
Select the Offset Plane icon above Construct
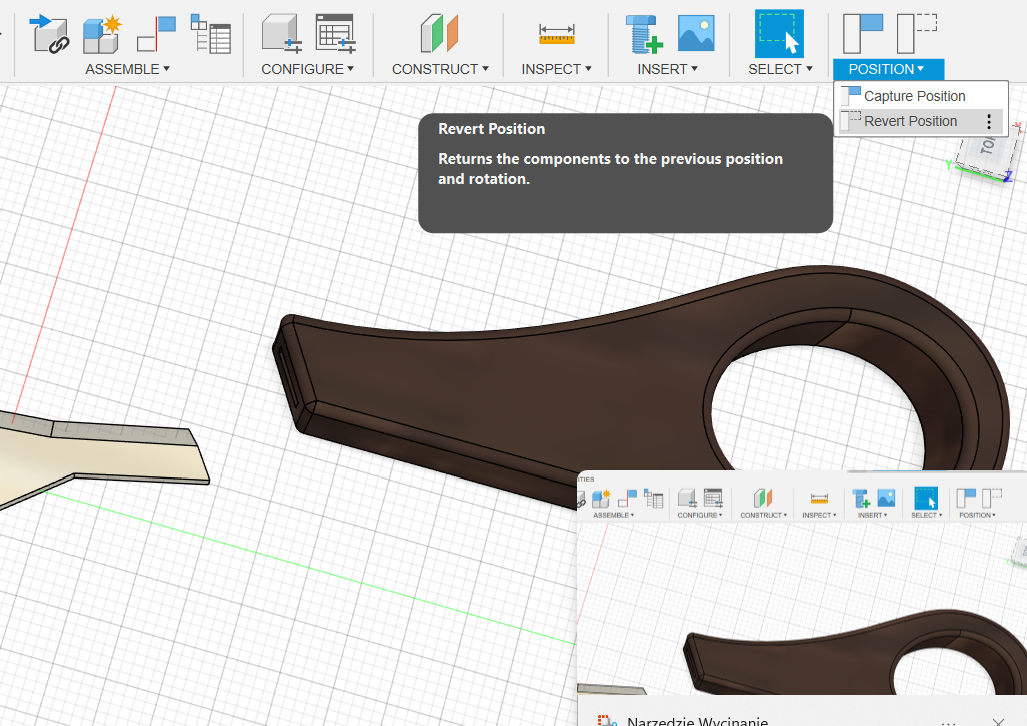coord(439,33)
